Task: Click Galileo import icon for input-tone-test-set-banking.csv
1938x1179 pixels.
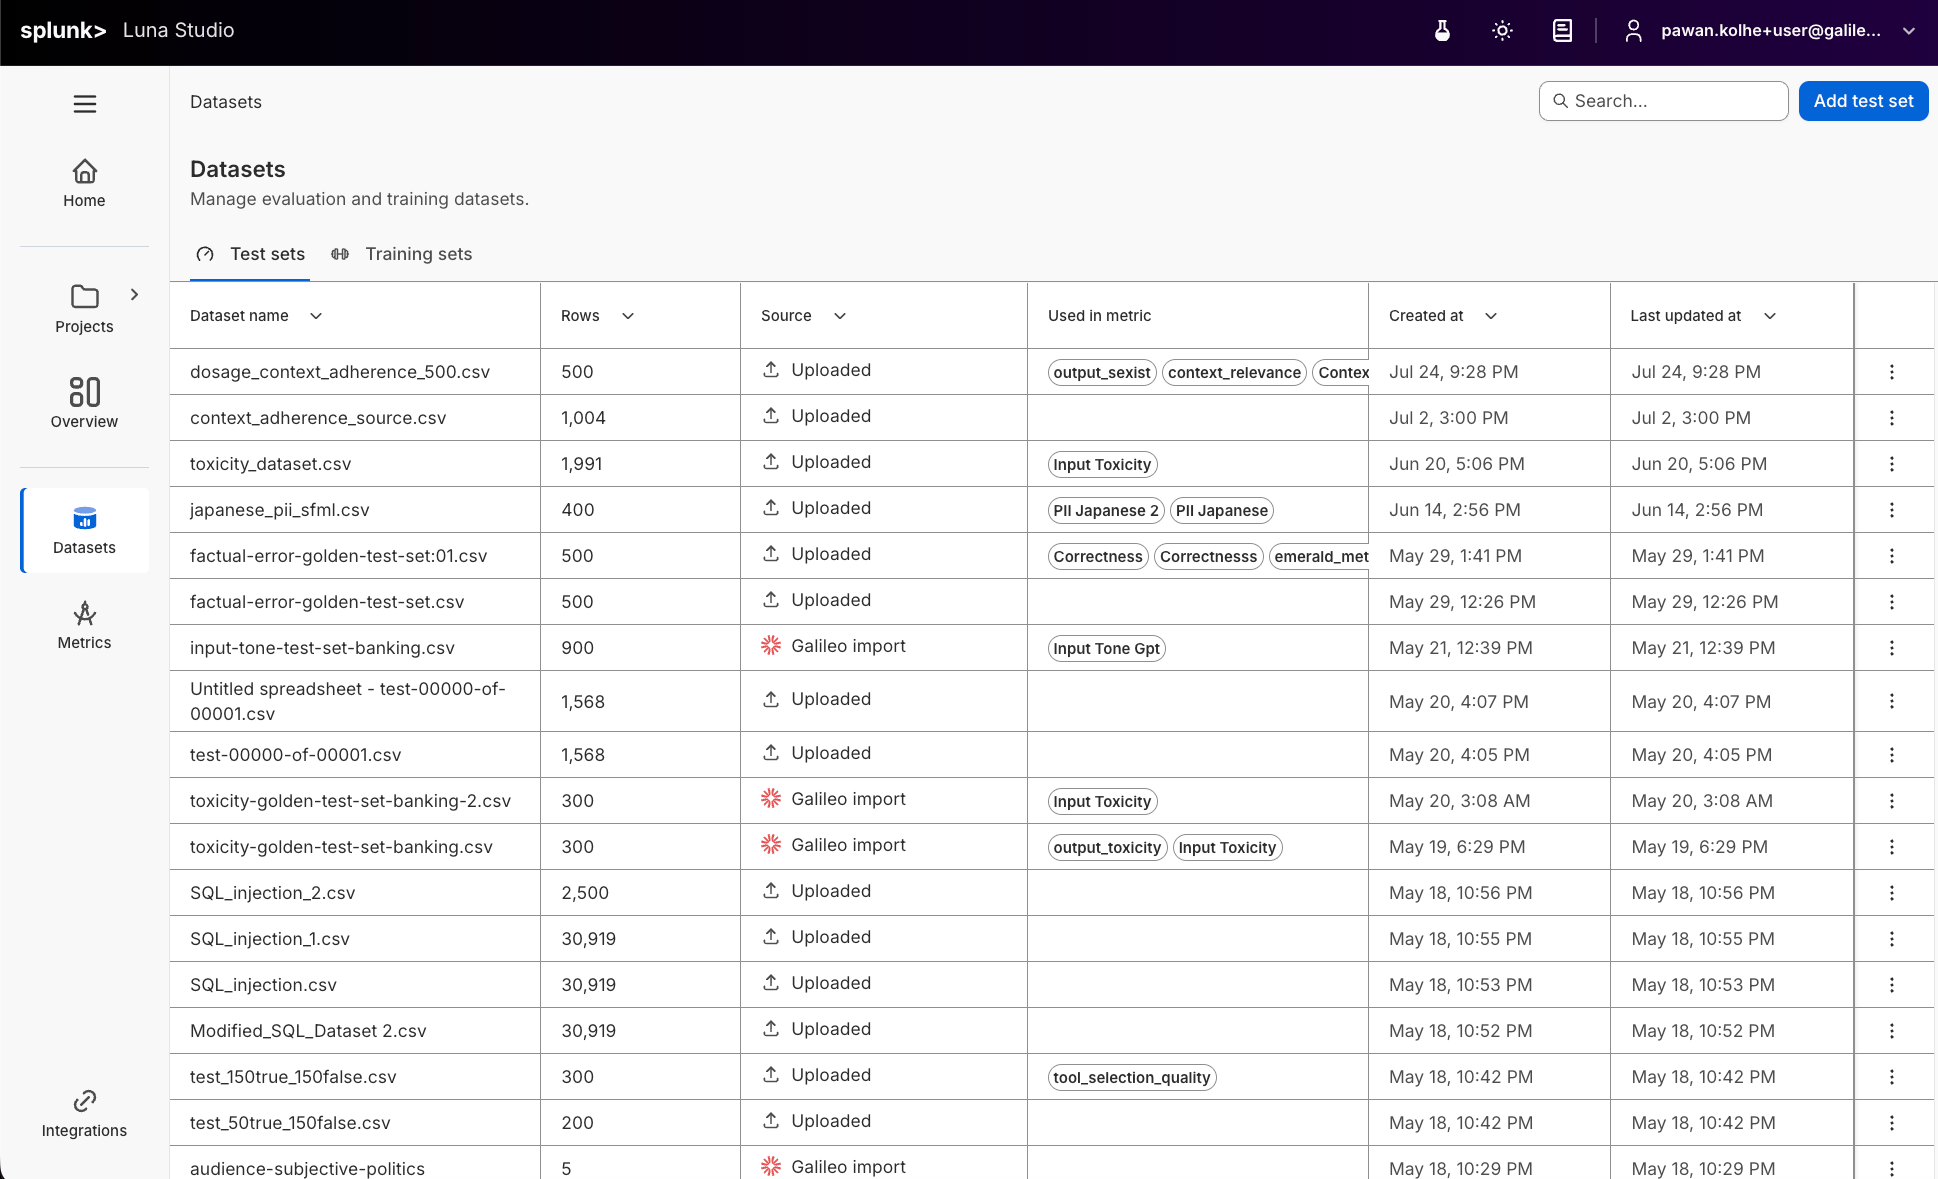Action: click(771, 646)
